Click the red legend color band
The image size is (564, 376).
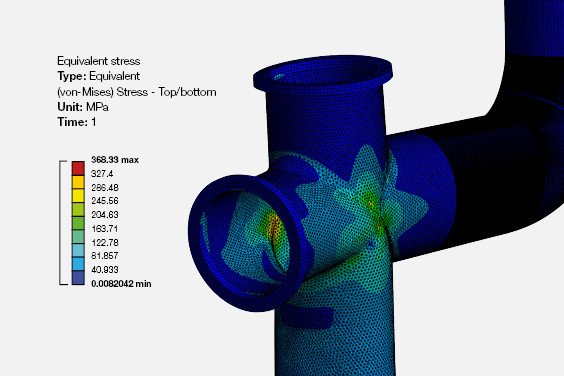point(78,168)
